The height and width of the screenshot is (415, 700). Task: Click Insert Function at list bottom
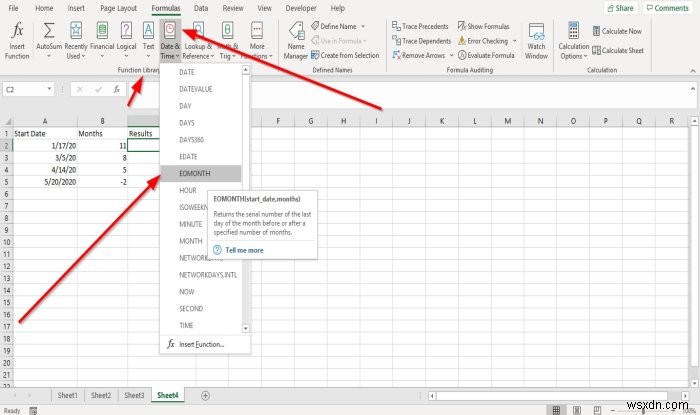pyautogui.click(x=205, y=344)
